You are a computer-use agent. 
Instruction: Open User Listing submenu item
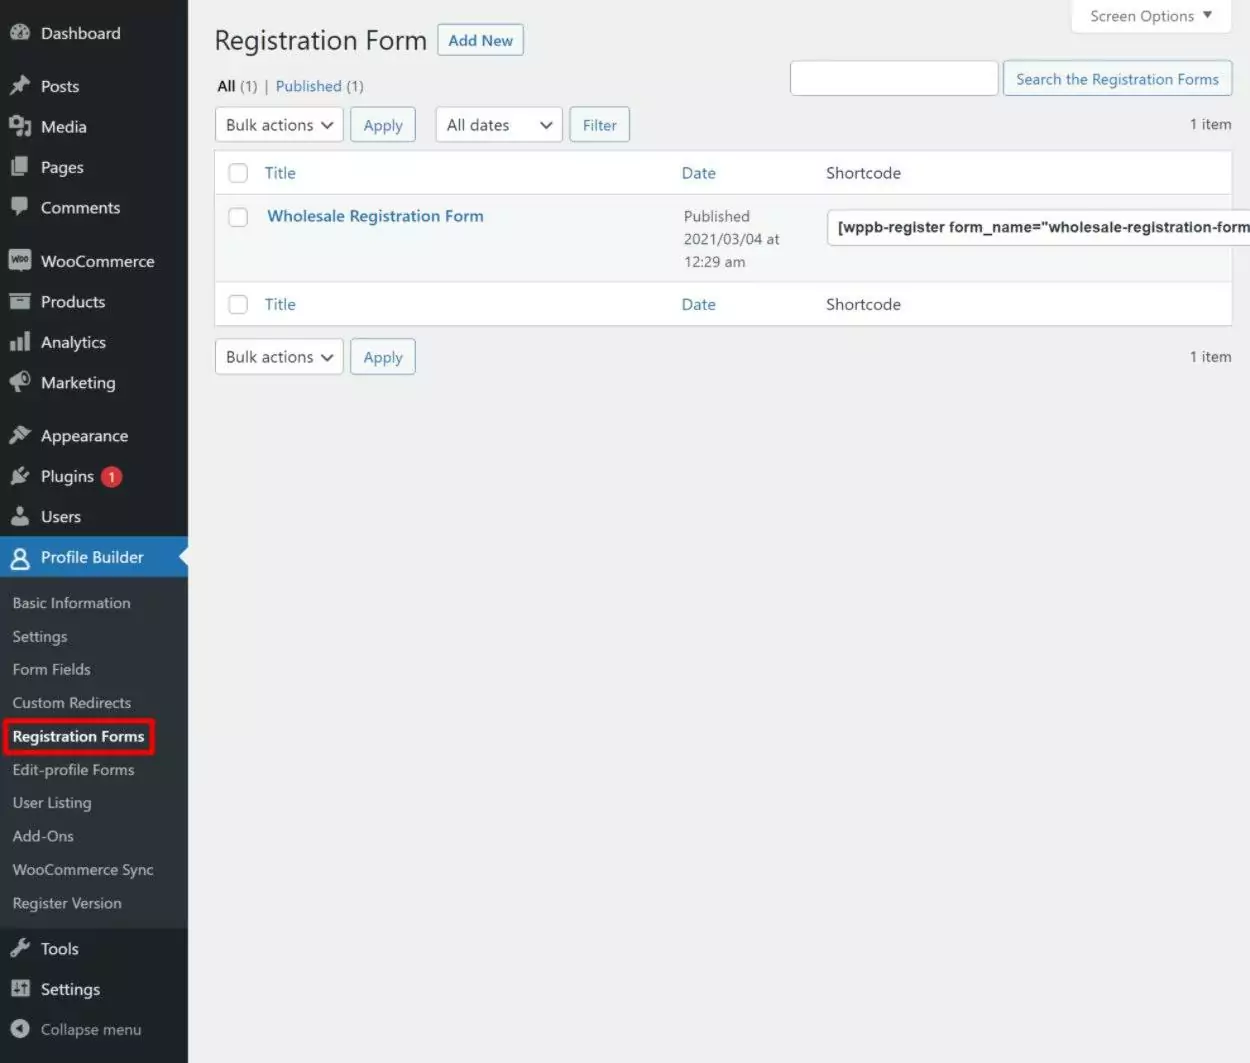pos(51,803)
